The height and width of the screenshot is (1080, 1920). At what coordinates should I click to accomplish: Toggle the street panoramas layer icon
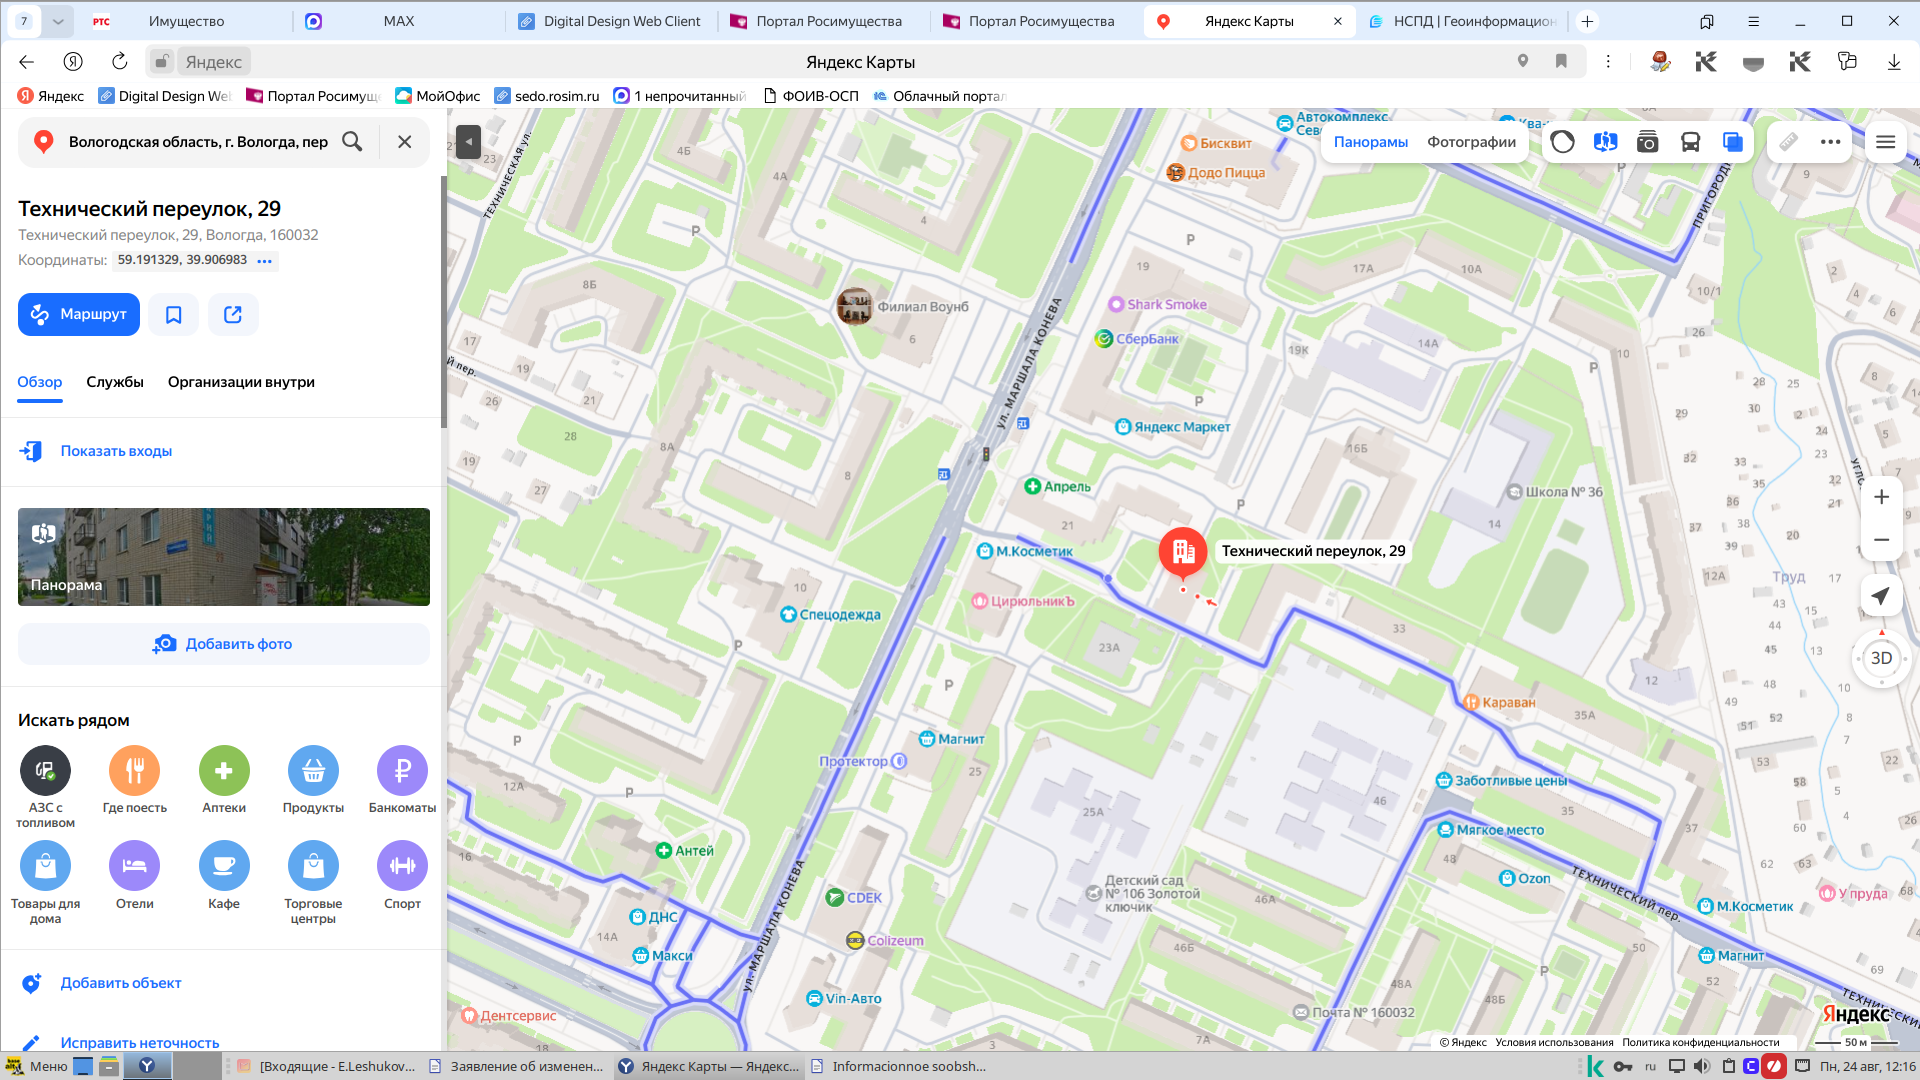click(x=1606, y=142)
